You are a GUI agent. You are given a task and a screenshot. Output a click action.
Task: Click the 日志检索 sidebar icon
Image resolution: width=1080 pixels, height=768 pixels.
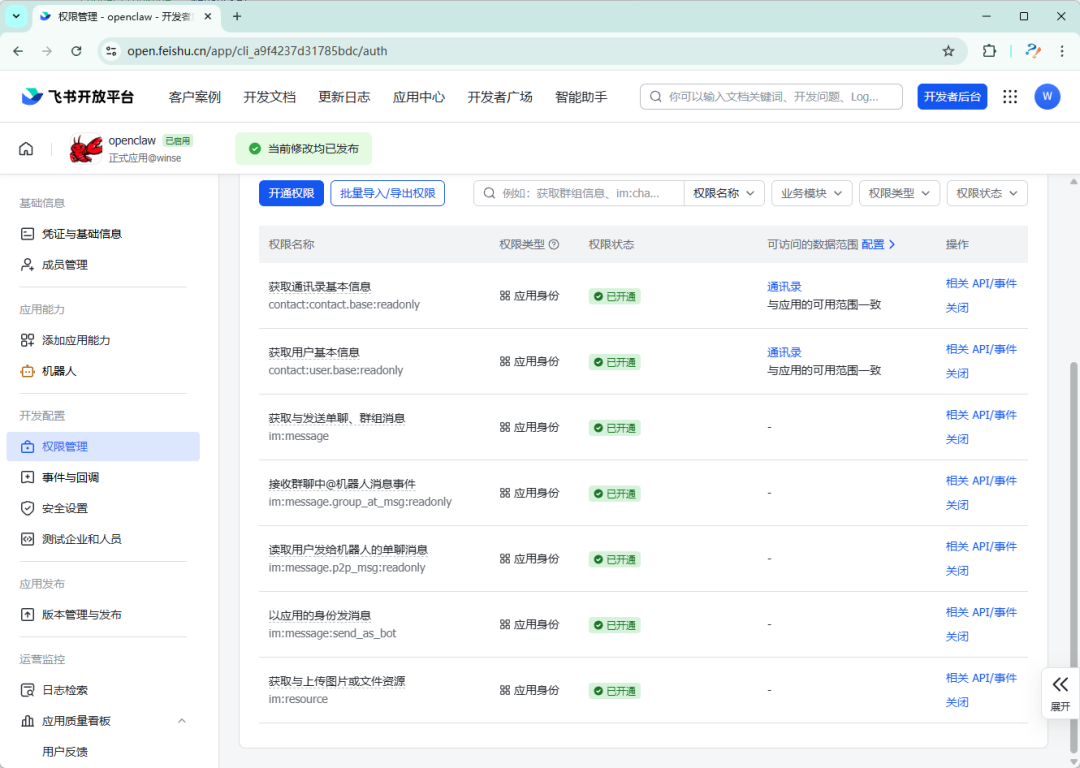click(x=28, y=689)
